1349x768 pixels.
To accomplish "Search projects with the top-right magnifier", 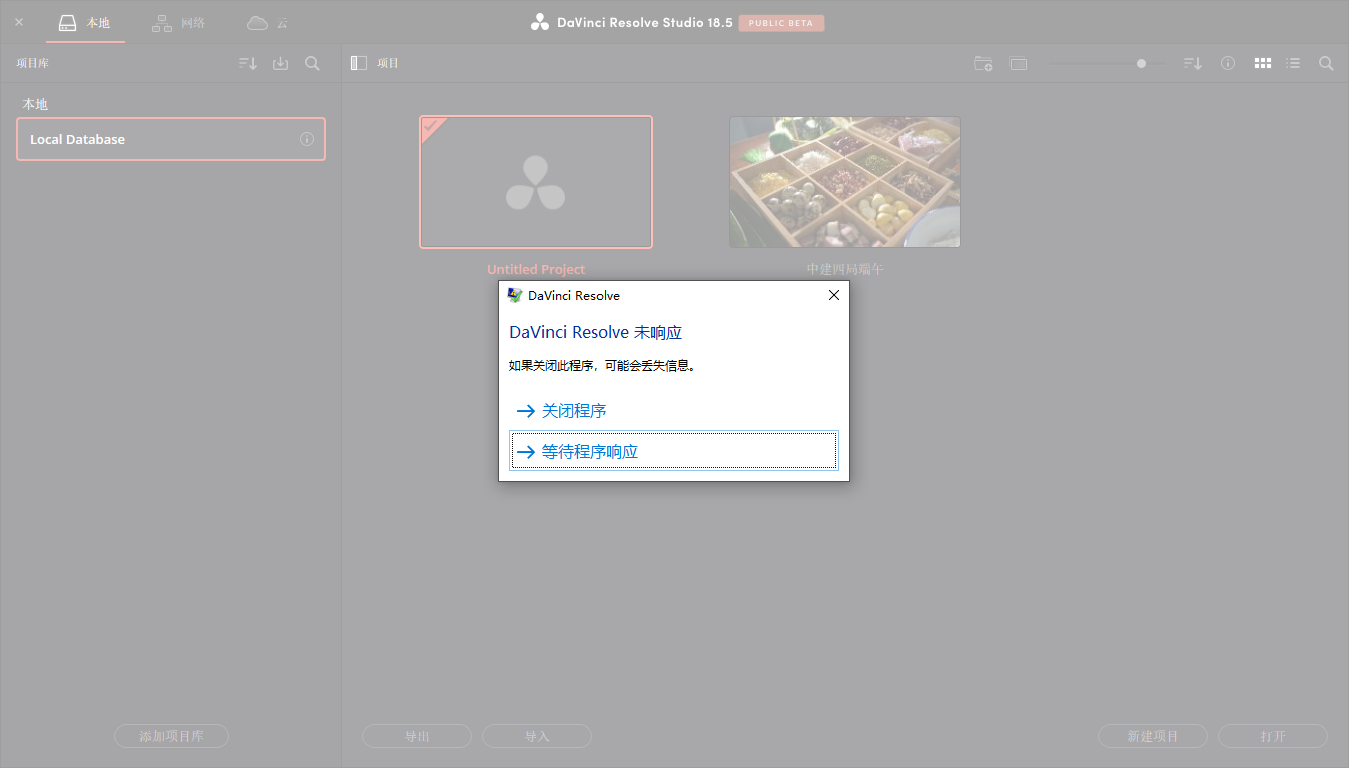I will [1326, 63].
